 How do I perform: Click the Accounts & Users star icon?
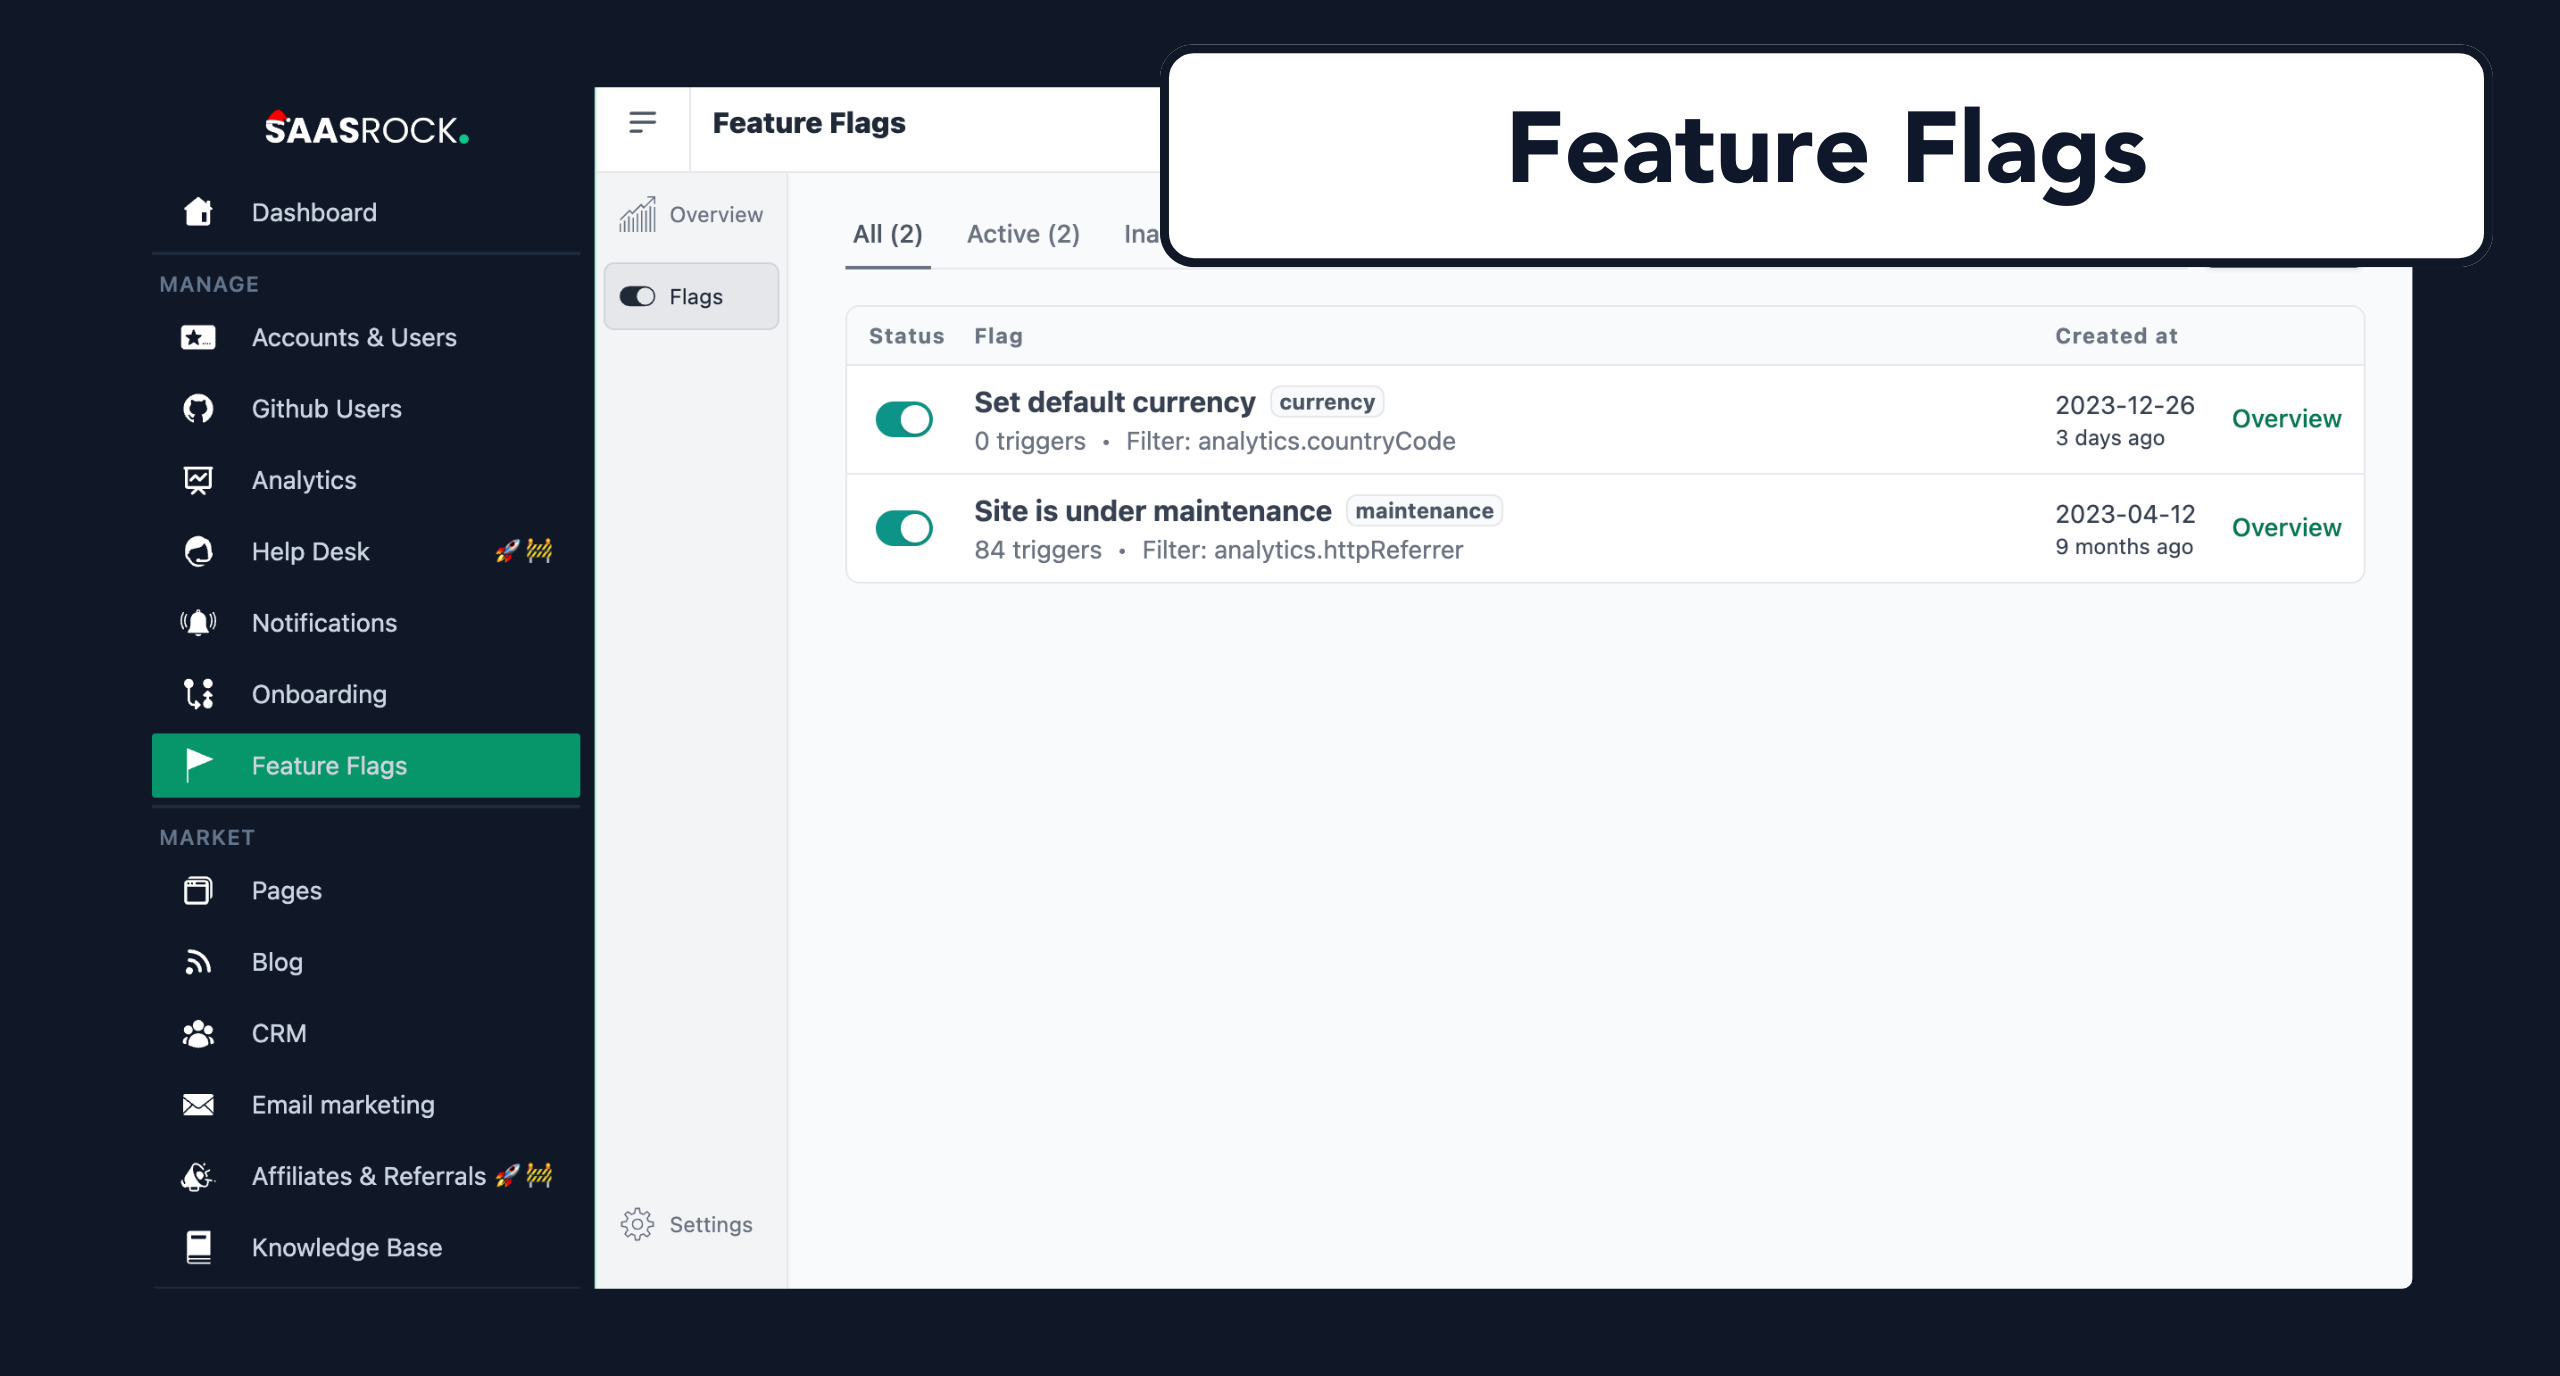point(198,336)
